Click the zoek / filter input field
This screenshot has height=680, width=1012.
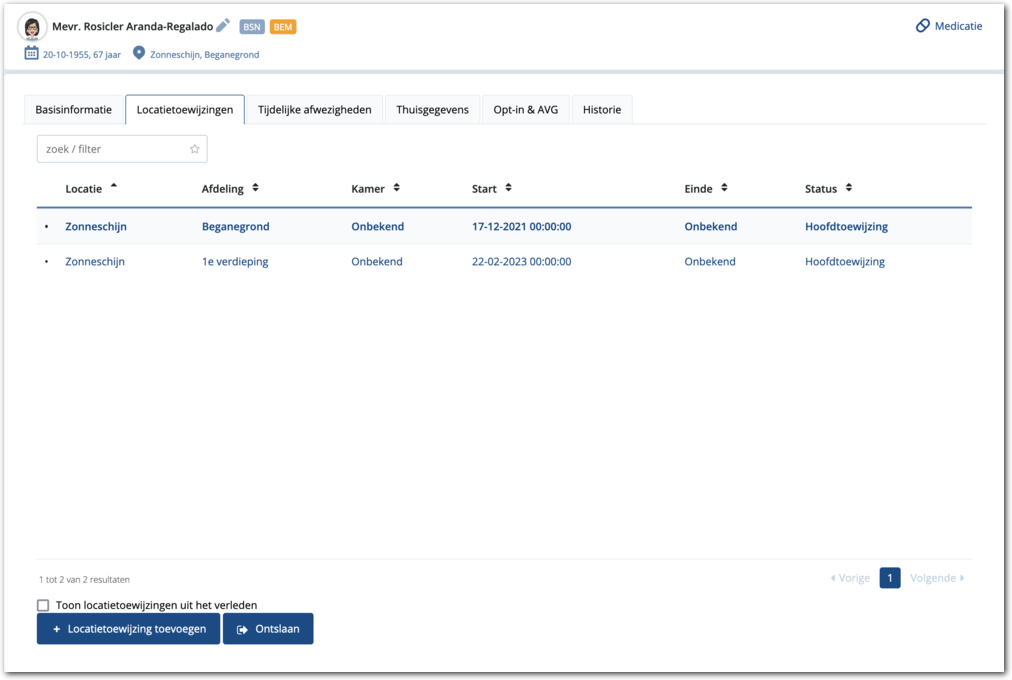pyautogui.click(x=113, y=149)
